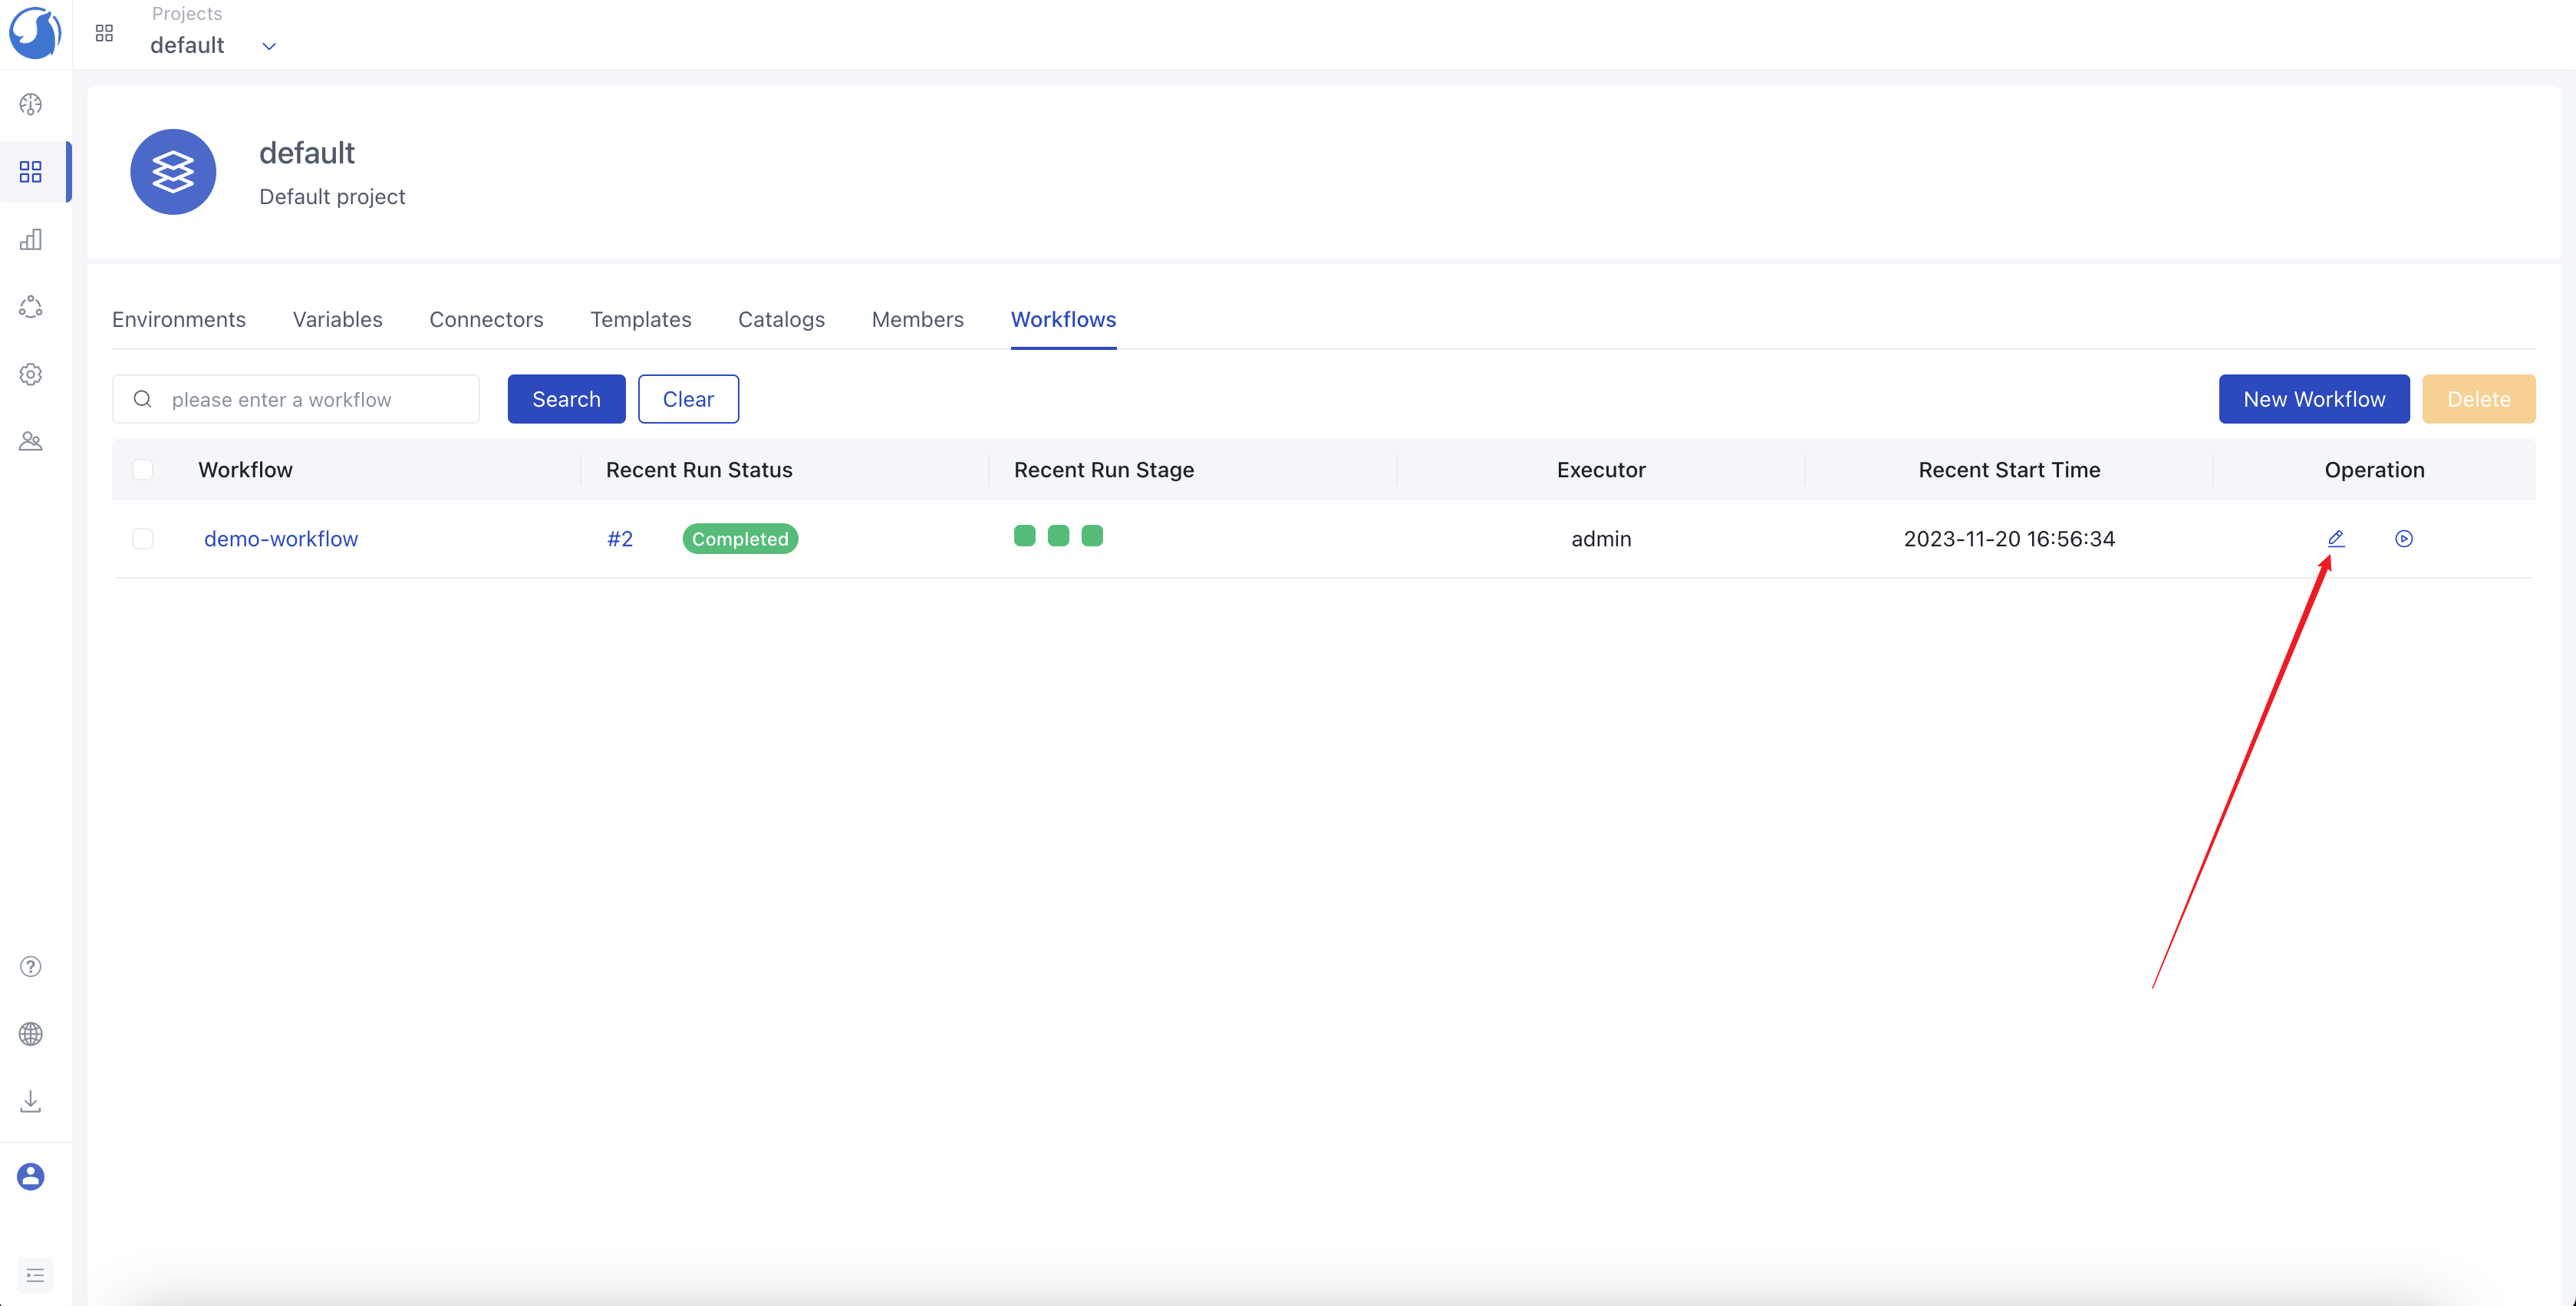Open the connected-nodes icon in the sidebar
2576x1306 pixels.
tap(31, 306)
